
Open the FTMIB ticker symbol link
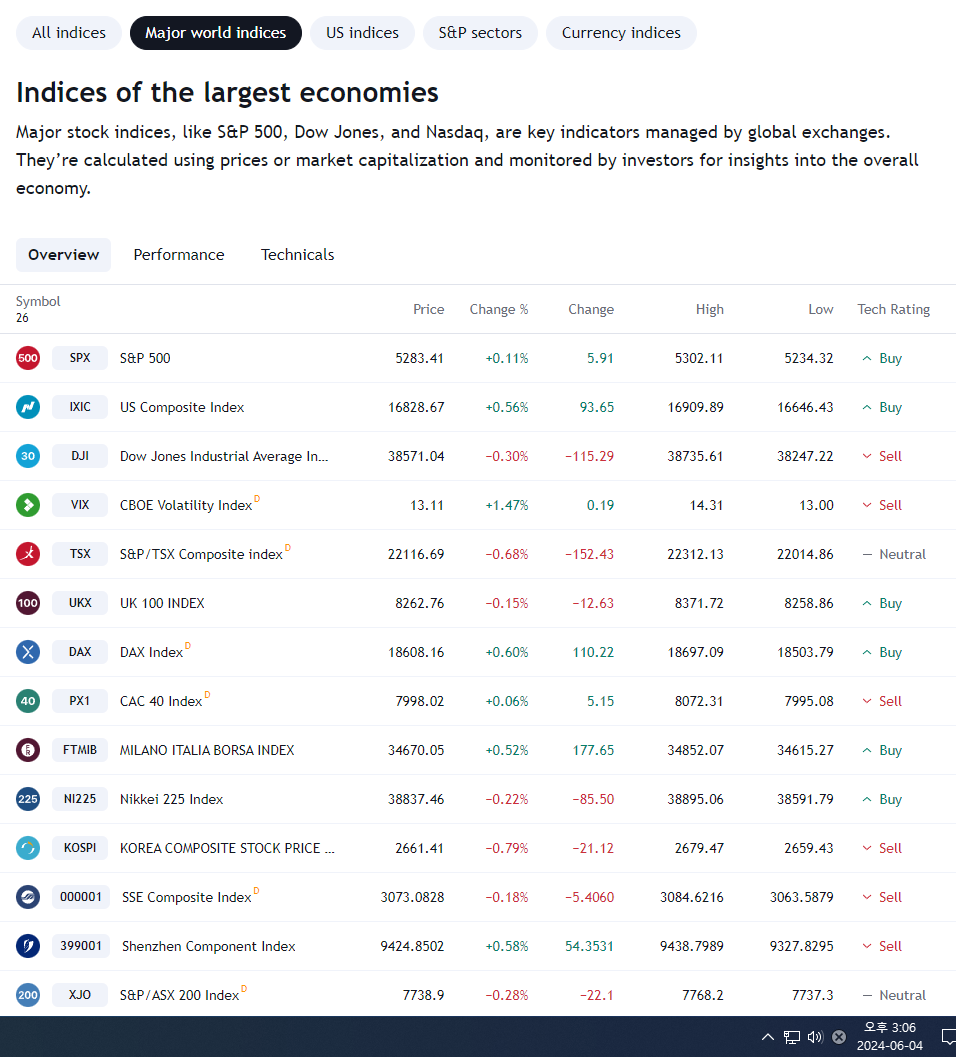pyautogui.click(x=80, y=750)
